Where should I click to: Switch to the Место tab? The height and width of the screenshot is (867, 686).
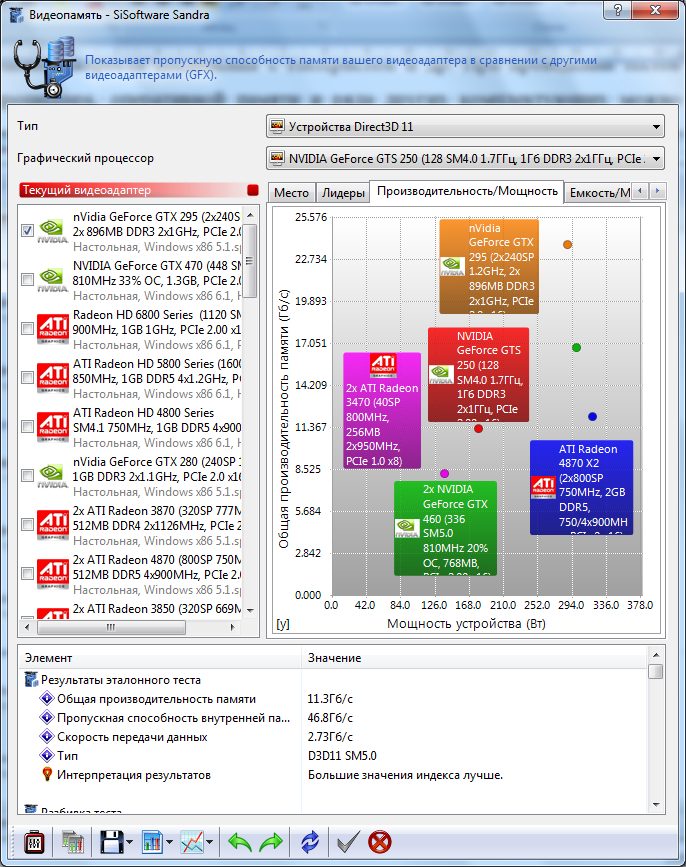click(x=291, y=193)
